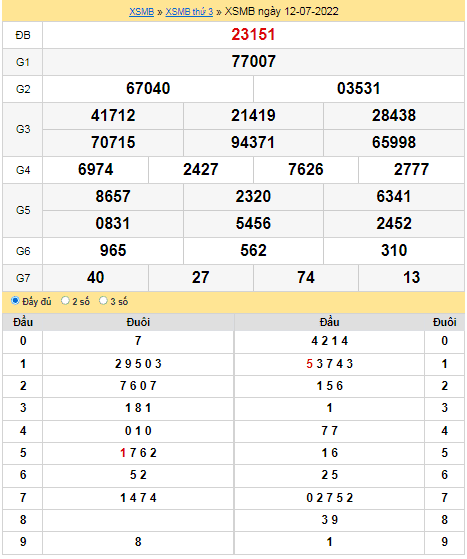Click the G6 result 562

tap(253, 250)
